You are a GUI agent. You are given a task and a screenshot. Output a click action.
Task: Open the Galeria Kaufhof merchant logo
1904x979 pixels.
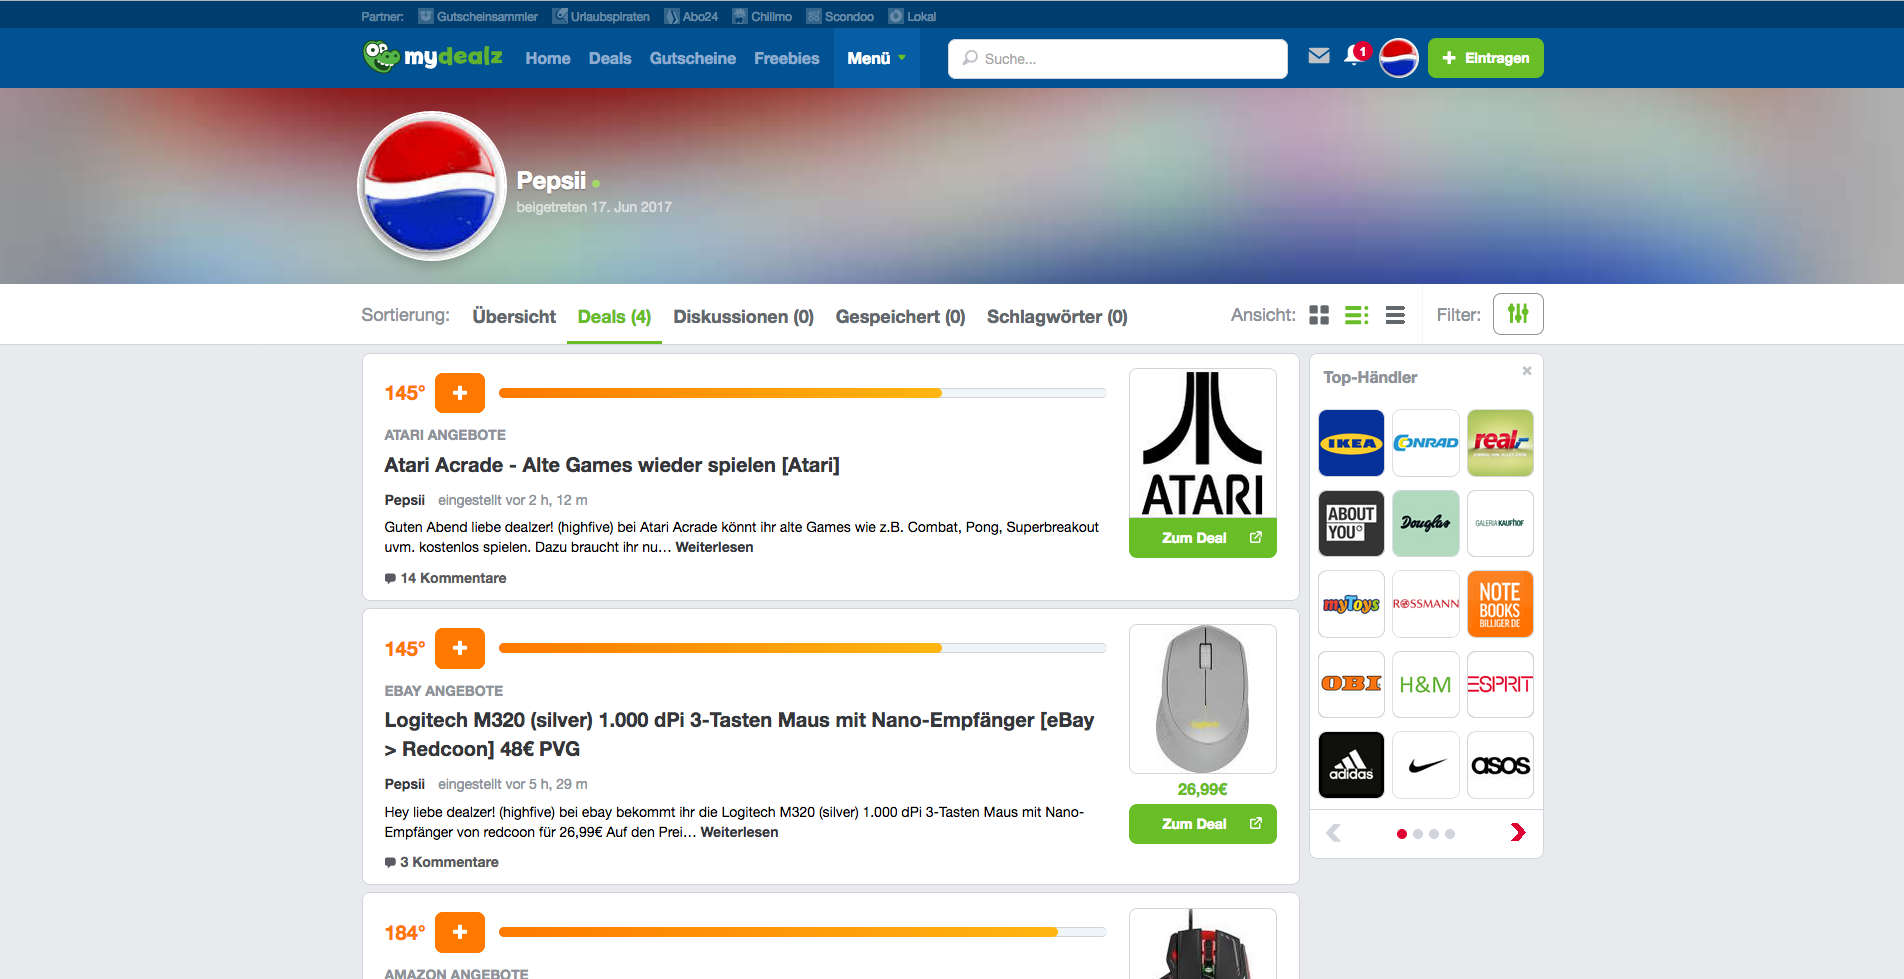click(x=1500, y=523)
